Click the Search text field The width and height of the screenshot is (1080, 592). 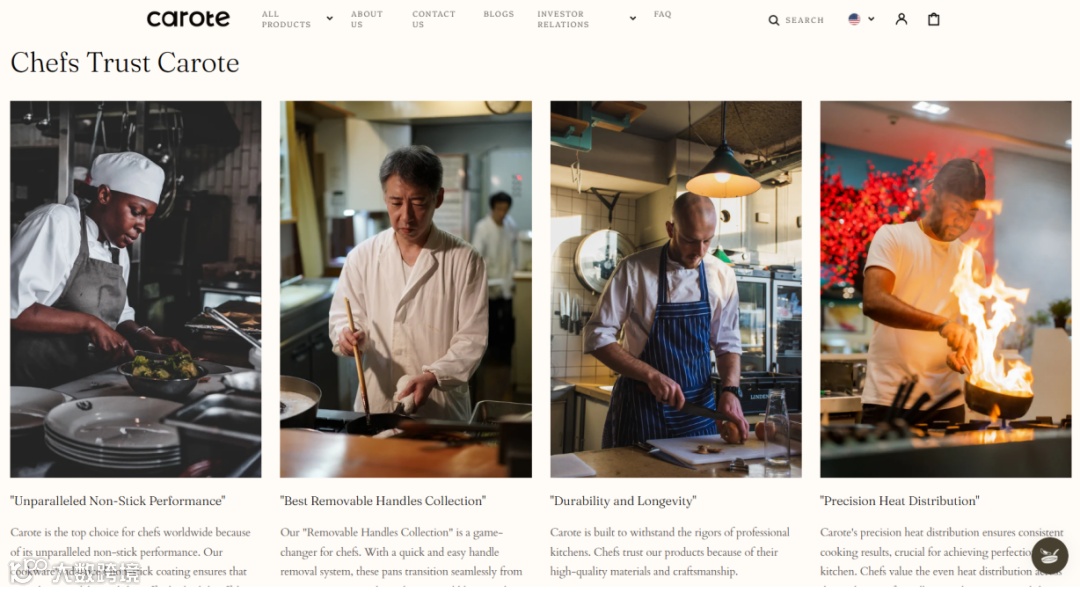click(x=804, y=20)
